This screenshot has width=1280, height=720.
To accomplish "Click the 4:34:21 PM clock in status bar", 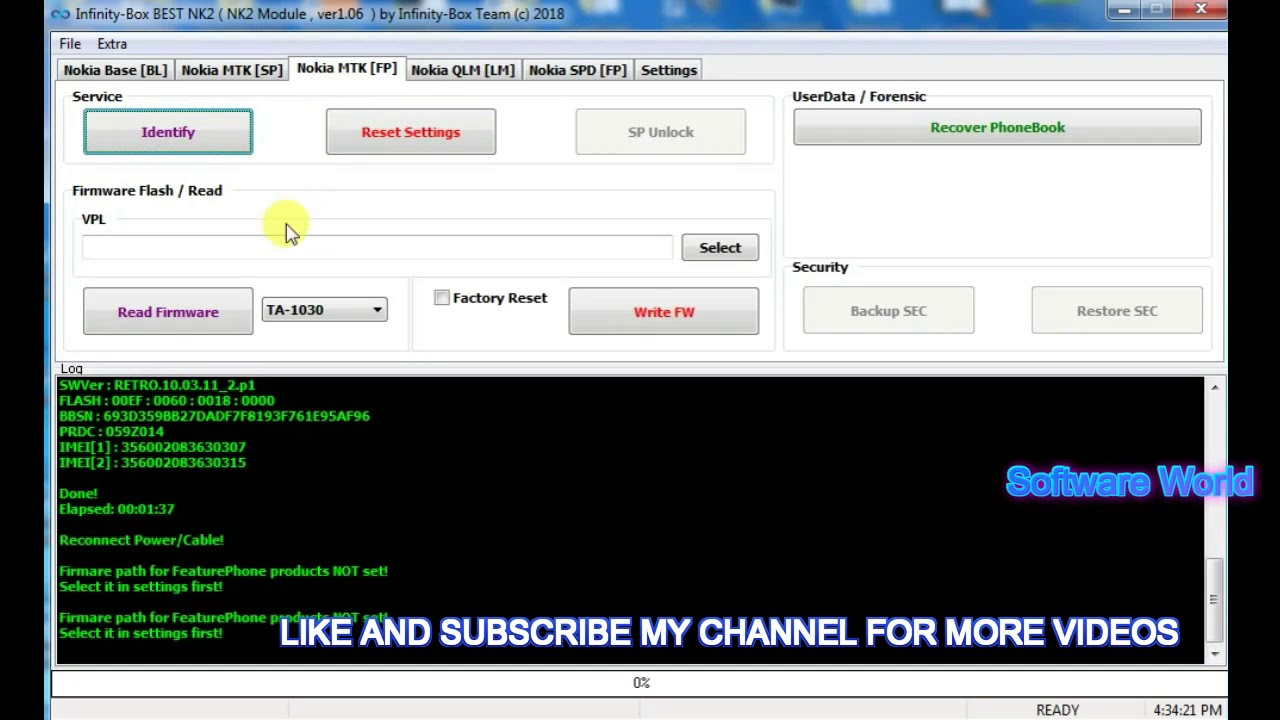I will (1187, 710).
